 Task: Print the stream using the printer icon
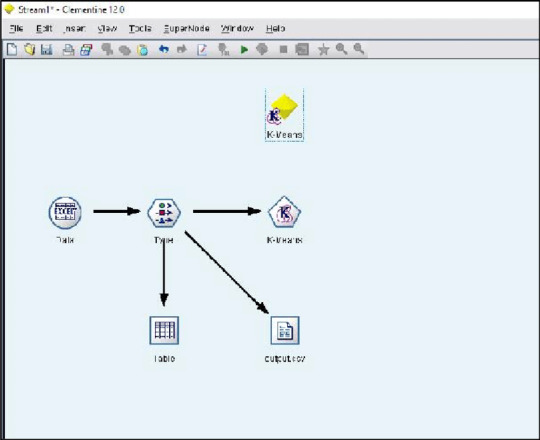point(68,50)
